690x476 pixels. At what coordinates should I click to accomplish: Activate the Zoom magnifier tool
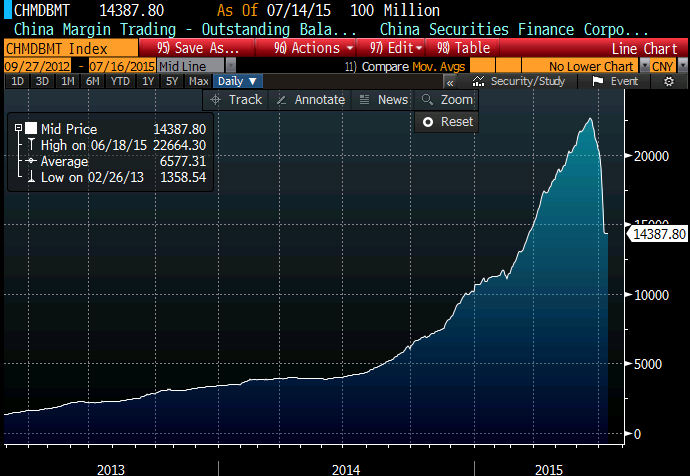coord(446,99)
